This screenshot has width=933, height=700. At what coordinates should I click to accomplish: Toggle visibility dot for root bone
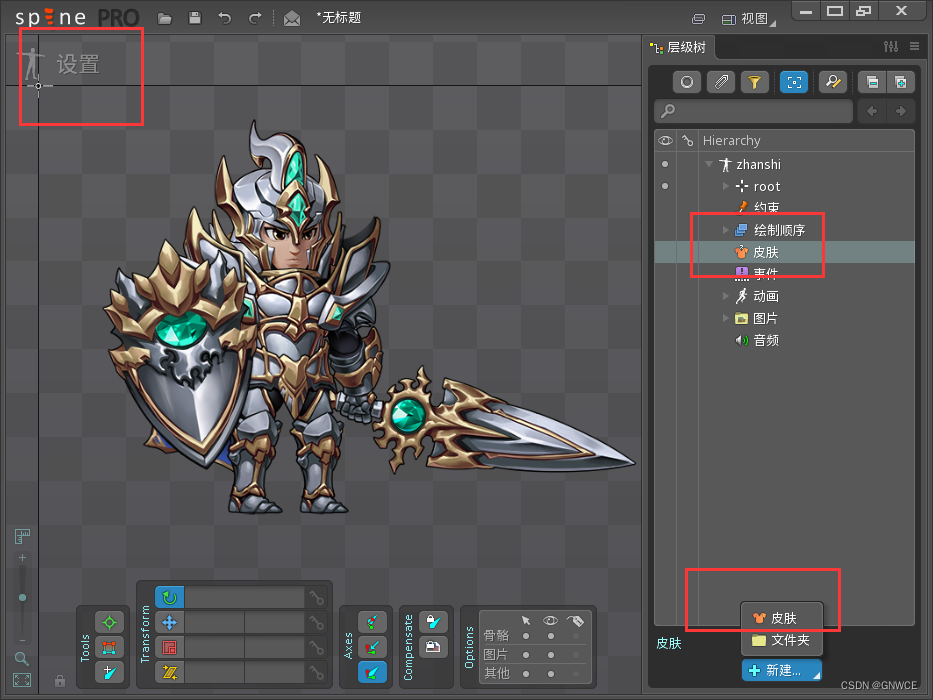click(665, 186)
